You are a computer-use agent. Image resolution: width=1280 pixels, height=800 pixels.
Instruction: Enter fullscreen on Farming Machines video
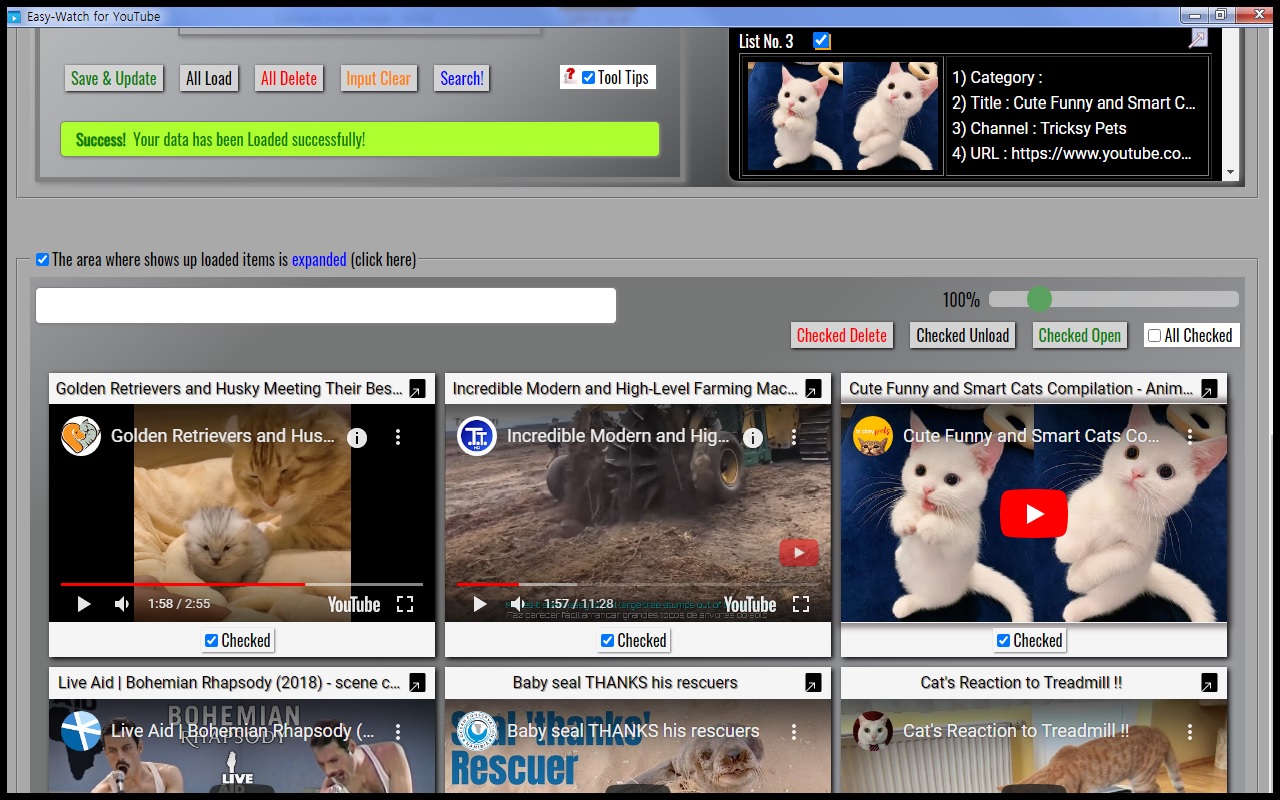[x=801, y=604]
